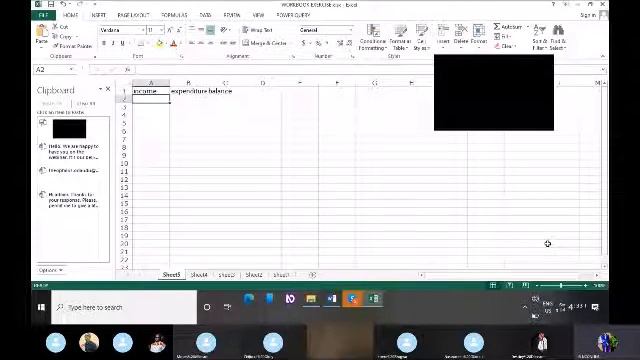Switch to Normal view in status bar
The height and width of the screenshot is (360, 640).
(x=493, y=285)
